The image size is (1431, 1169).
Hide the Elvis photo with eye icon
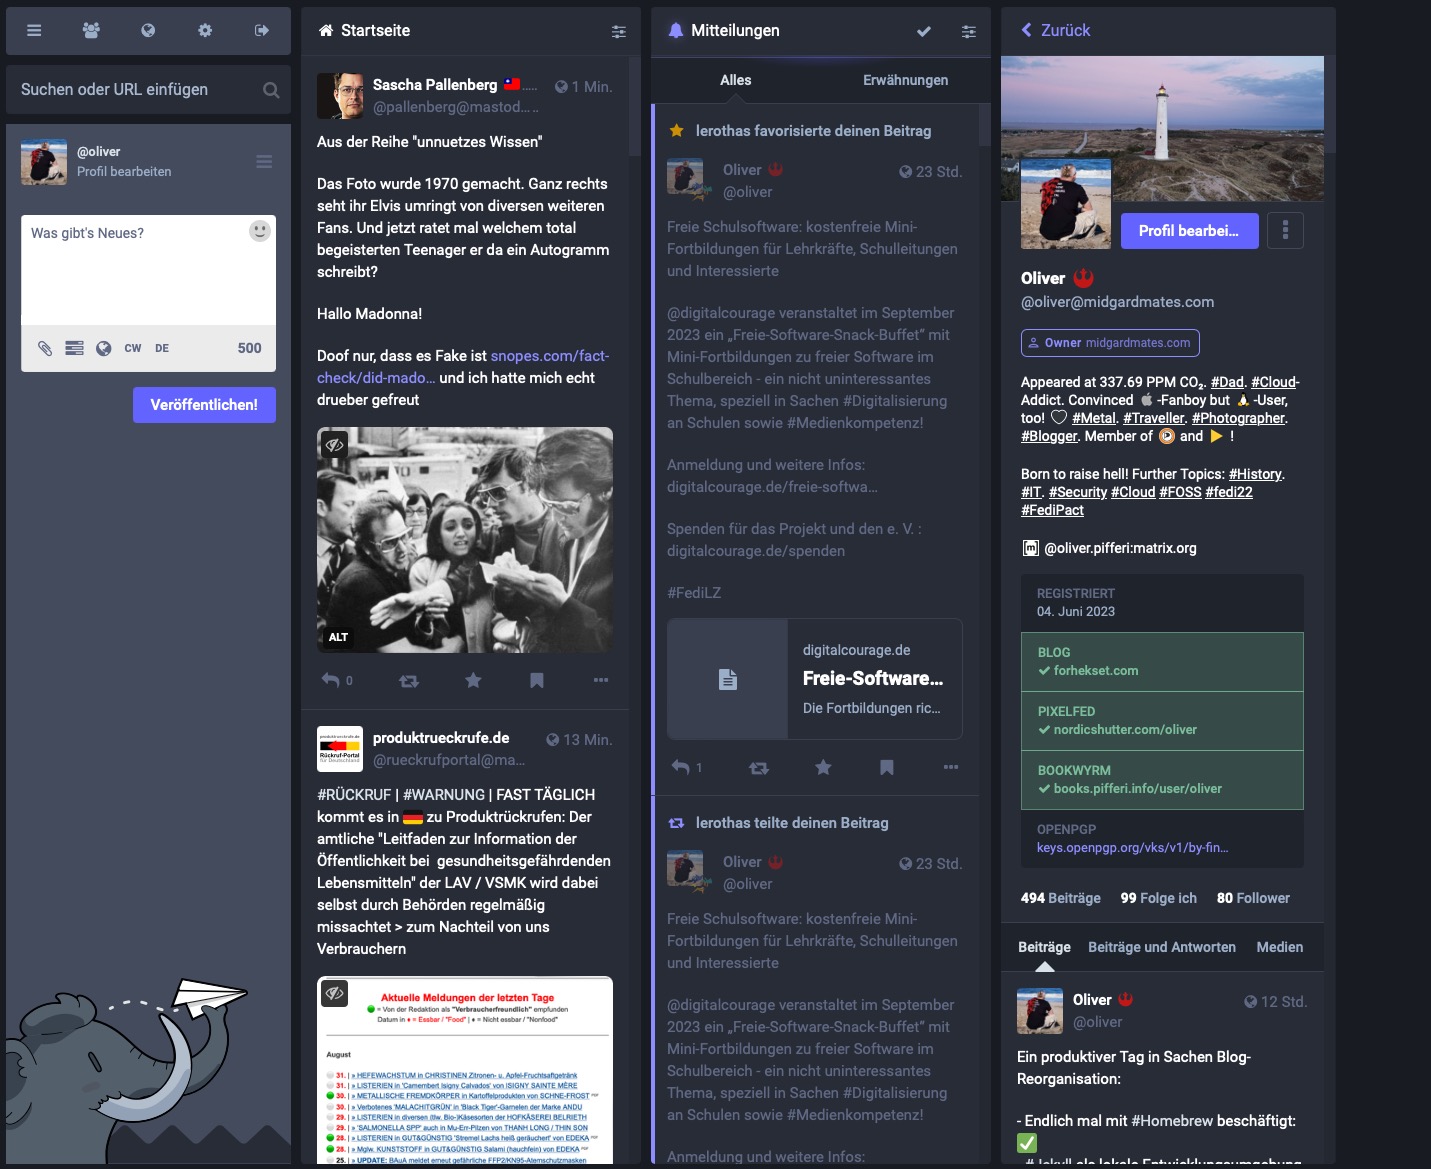click(x=335, y=445)
